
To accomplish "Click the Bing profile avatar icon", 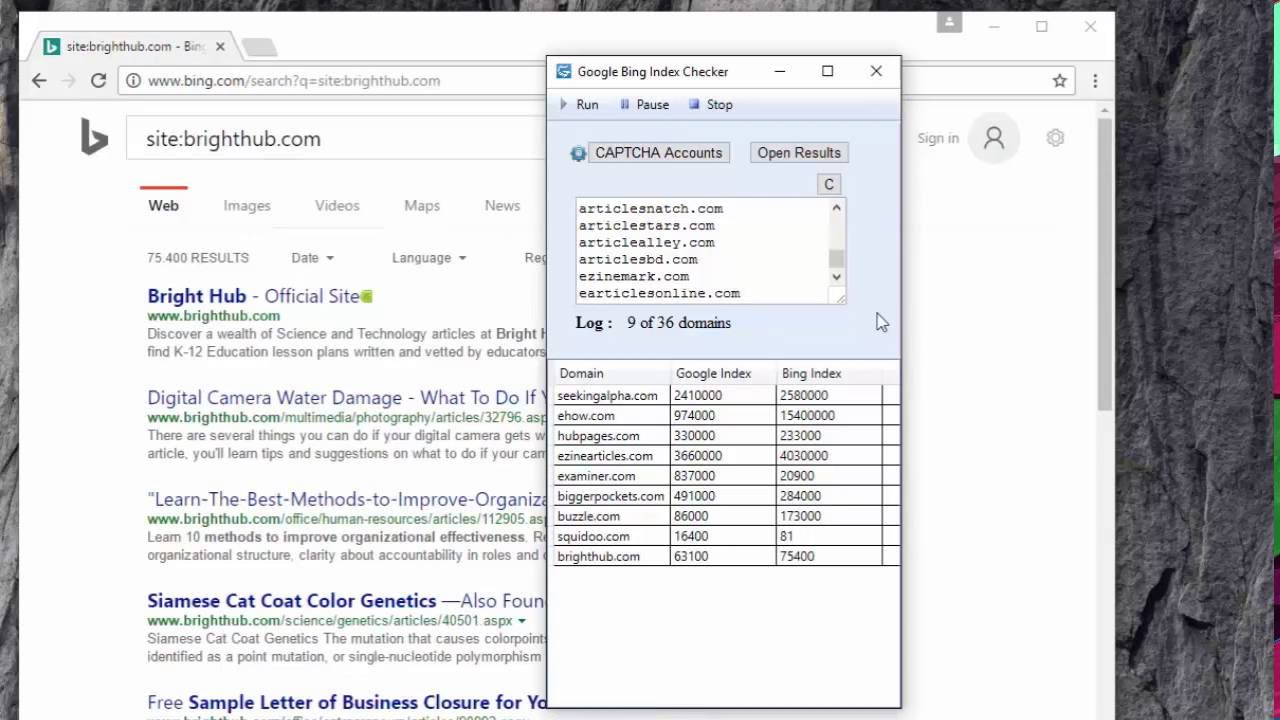I will 994,138.
